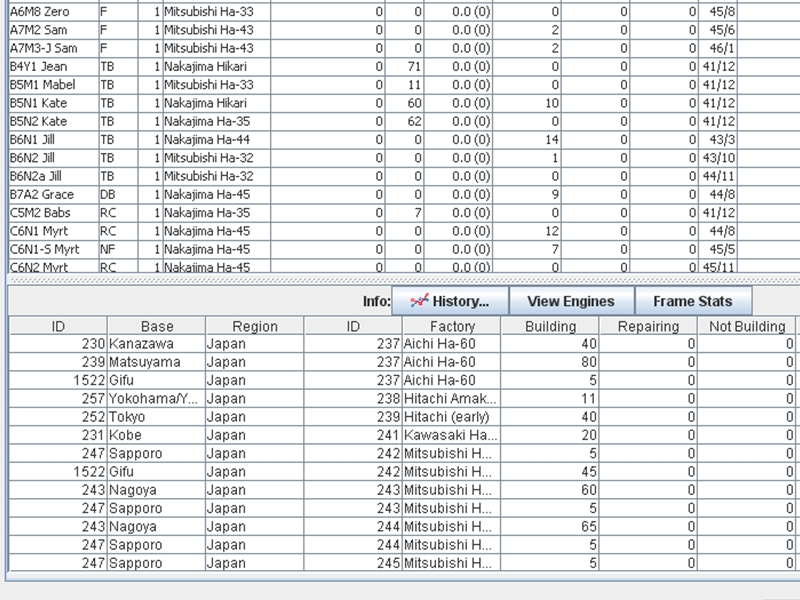
Task: Click the DB type cell for B7A2 Grace
Action: coord(118,195)
